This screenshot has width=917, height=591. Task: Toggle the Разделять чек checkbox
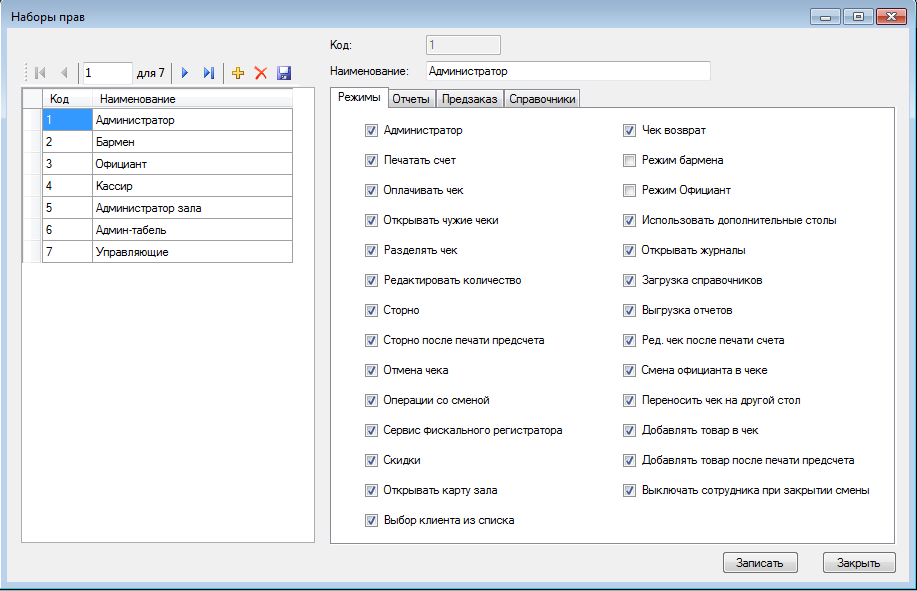371,250
